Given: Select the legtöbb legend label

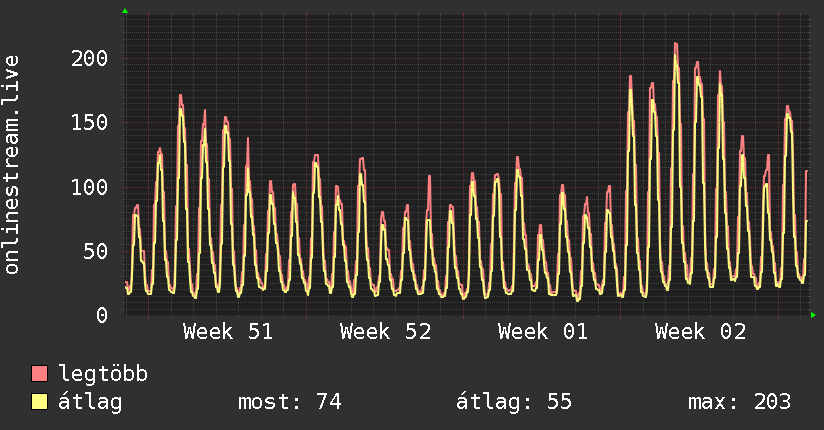Looking at the screenshot, I should click(103, 374).
